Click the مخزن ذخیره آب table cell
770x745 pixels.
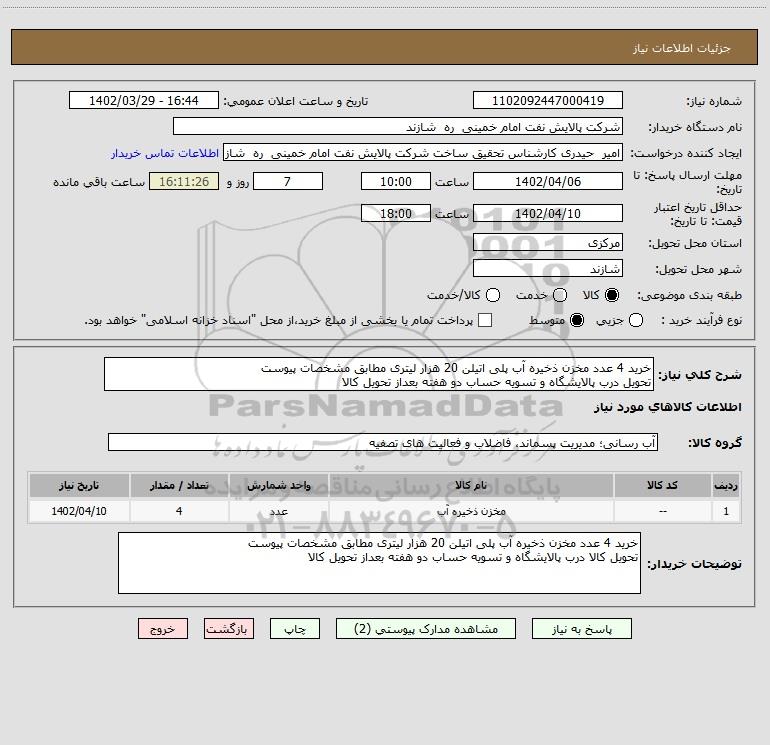[x=471, y=511]
